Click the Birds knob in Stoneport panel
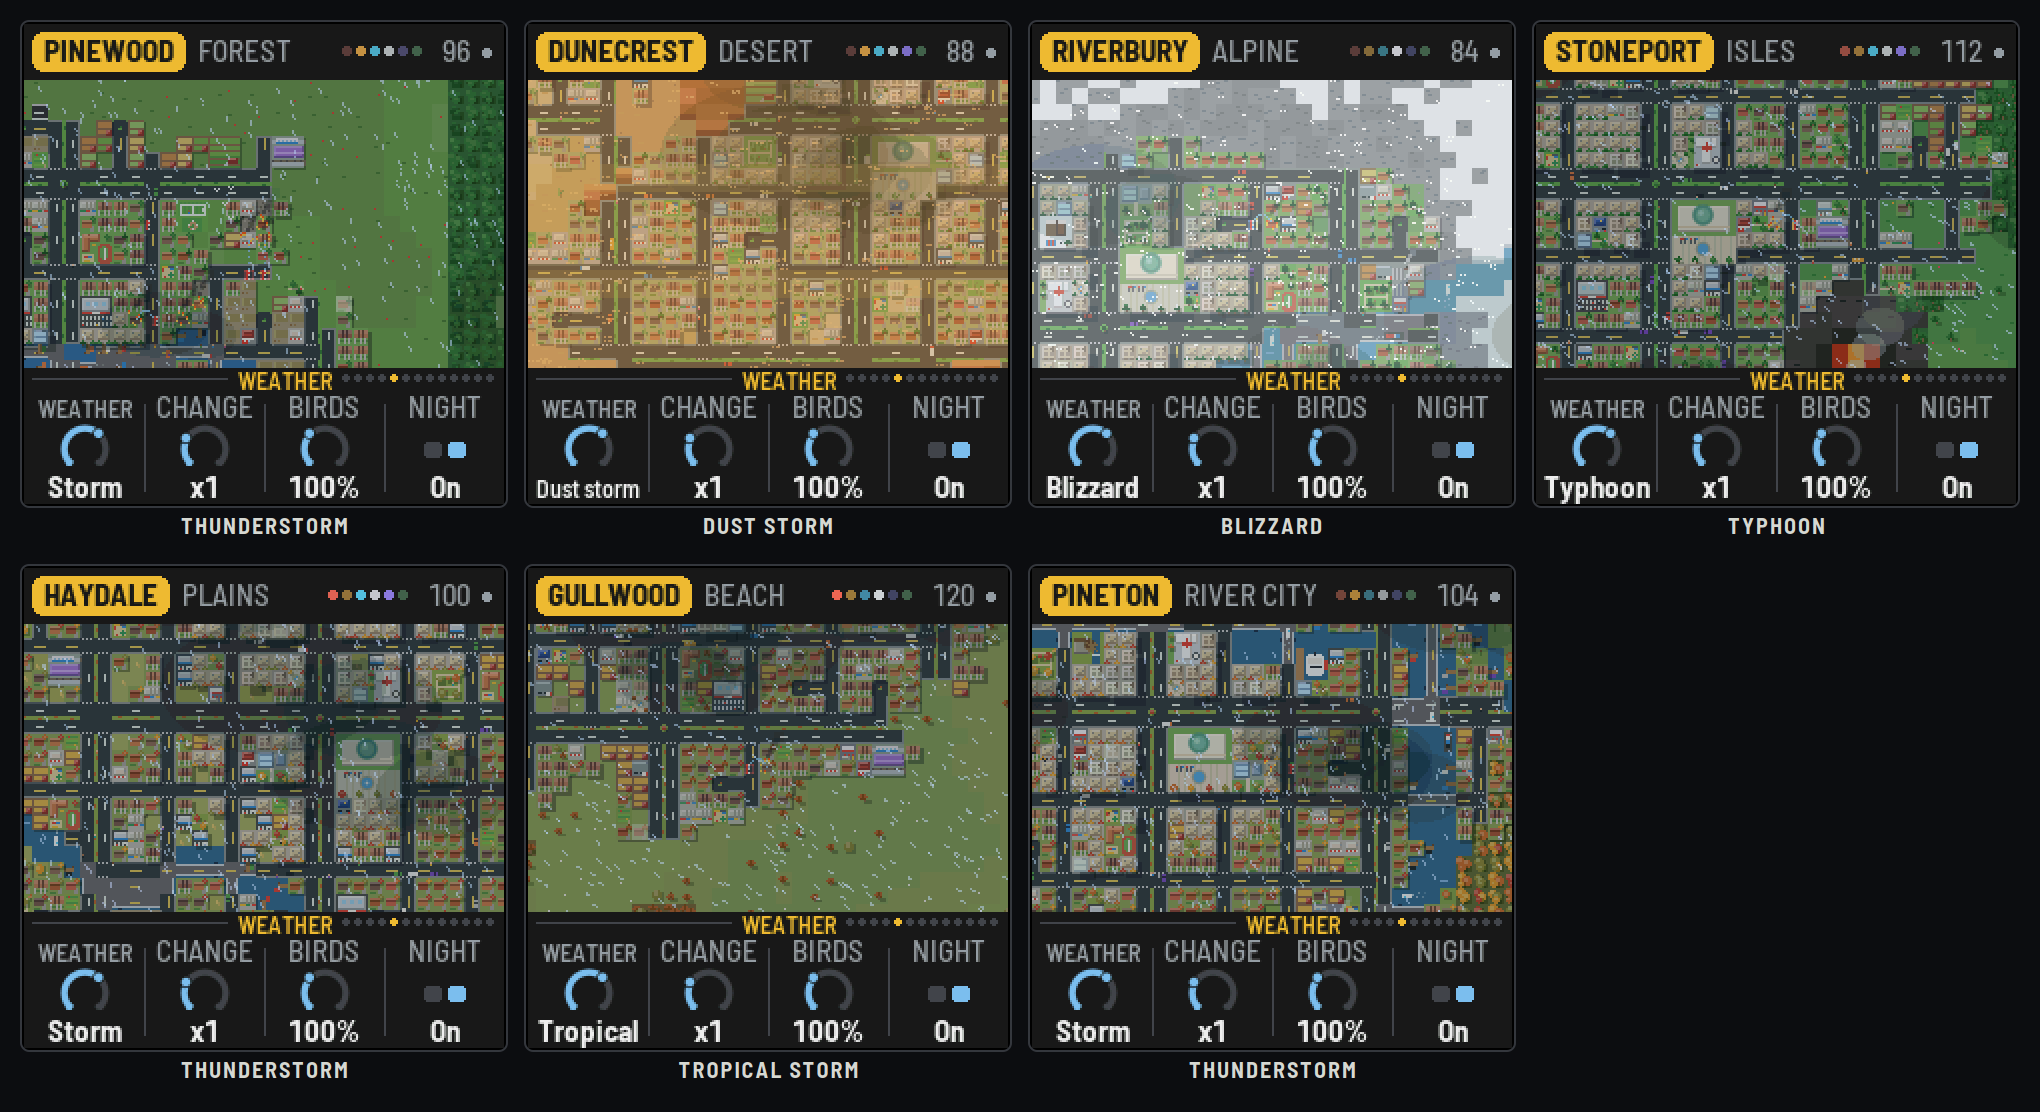This screenshot has height=1112, width=2040. pyautogui.click(x=1836, y=448)
